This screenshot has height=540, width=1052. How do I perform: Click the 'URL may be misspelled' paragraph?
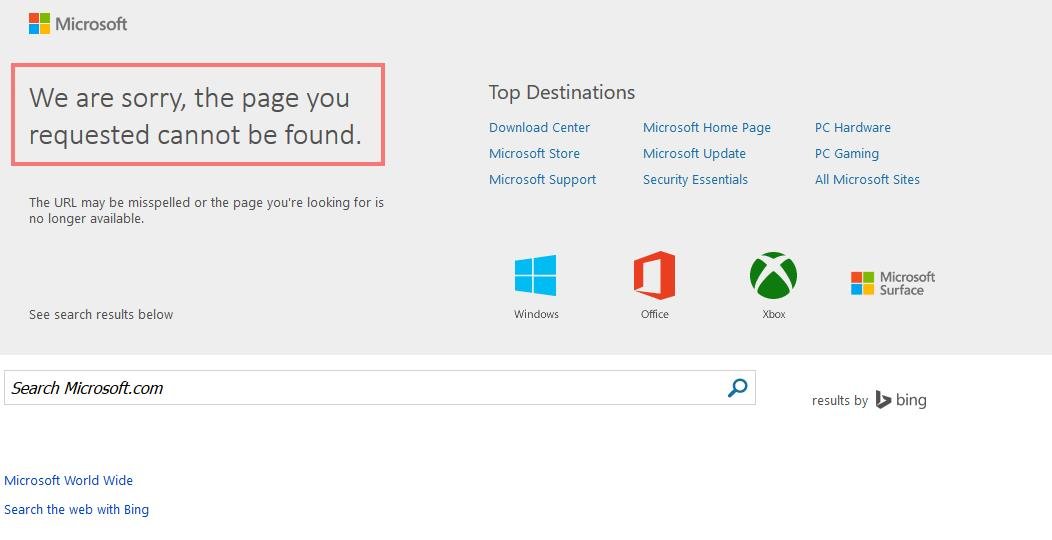[206, 211]
